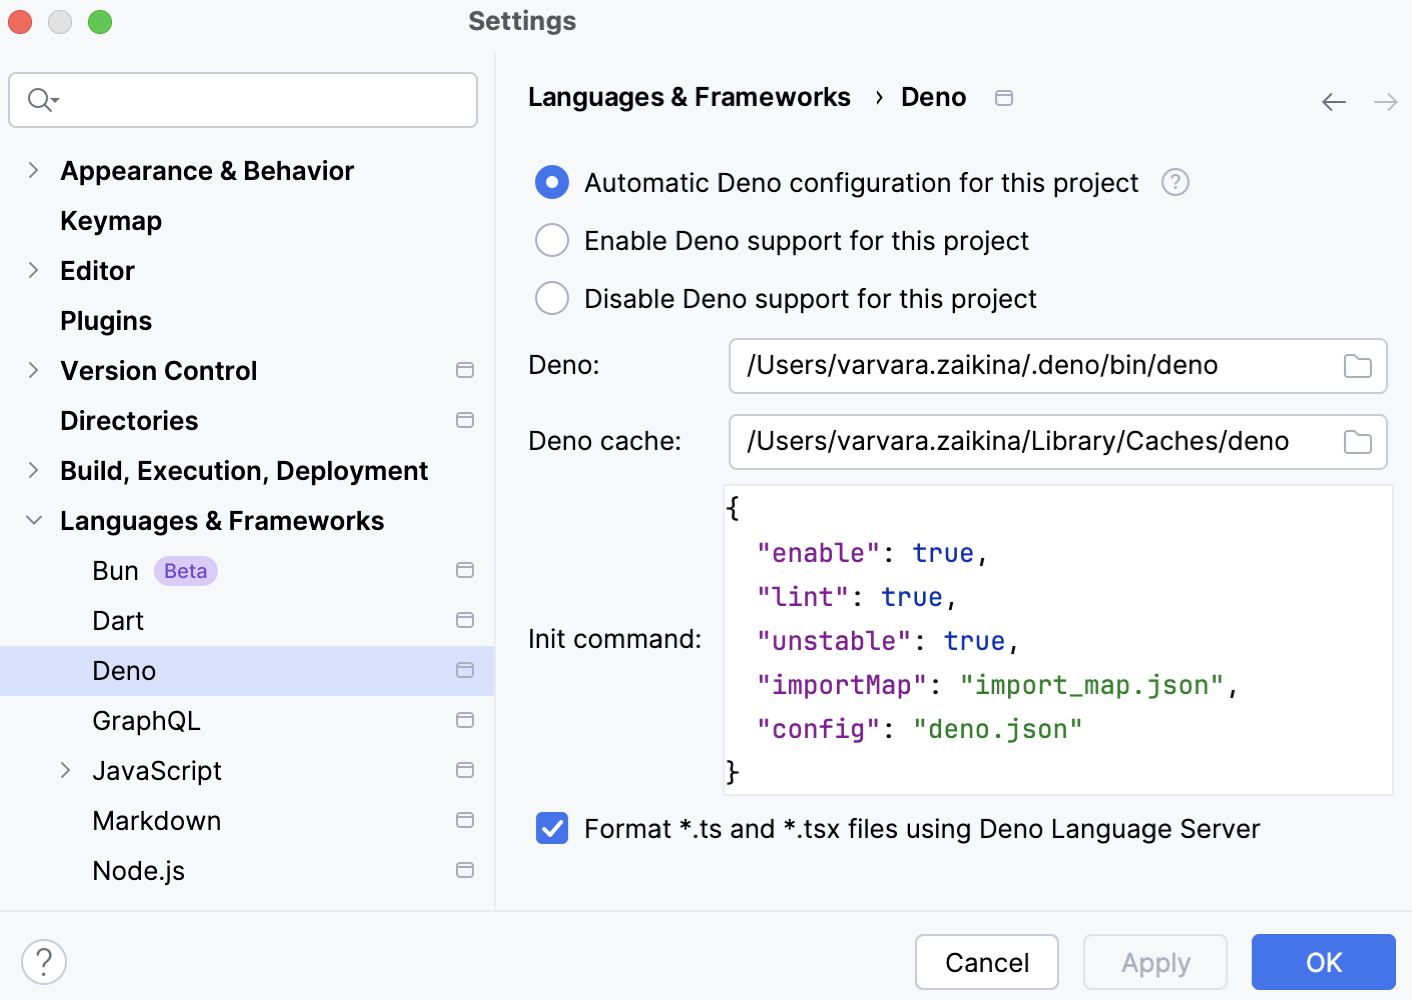Click the forward navigation arrow
The height and width of the screenshot is (1000, 1412).
point(1386,101)
